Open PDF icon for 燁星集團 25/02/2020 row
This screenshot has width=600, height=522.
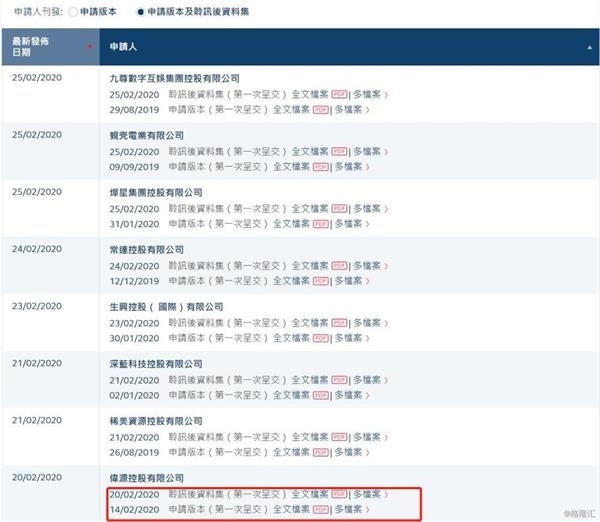click(x=339, y=209)
